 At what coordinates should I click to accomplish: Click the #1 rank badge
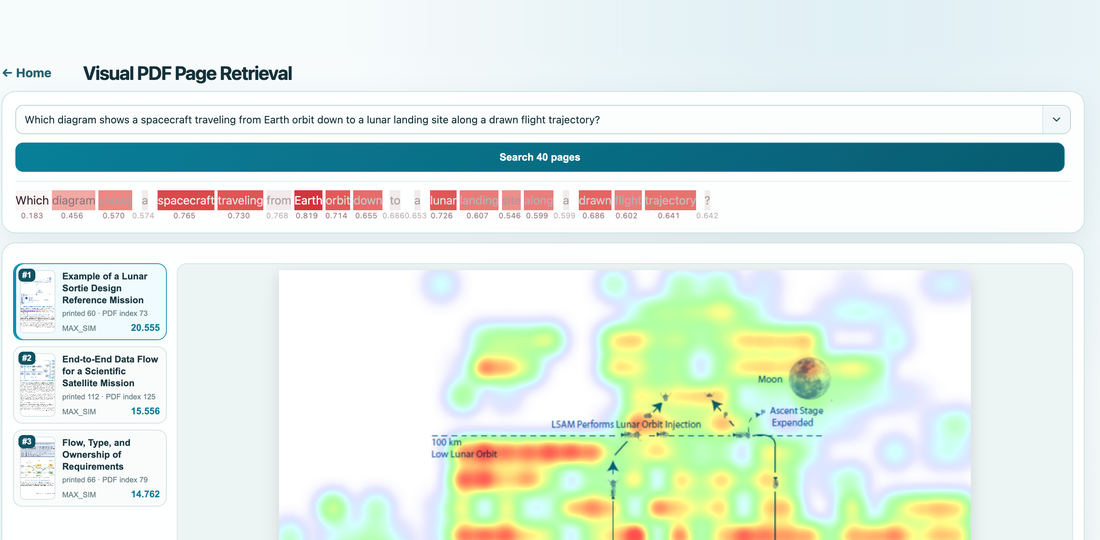(x=27, y=275)
